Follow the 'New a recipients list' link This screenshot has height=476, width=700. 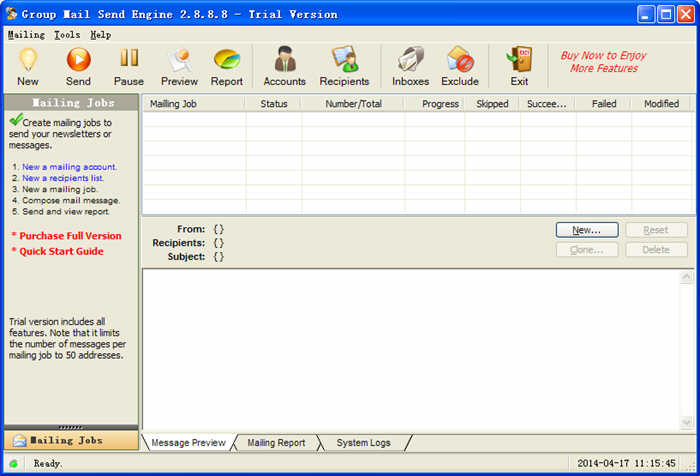point(62,178)
